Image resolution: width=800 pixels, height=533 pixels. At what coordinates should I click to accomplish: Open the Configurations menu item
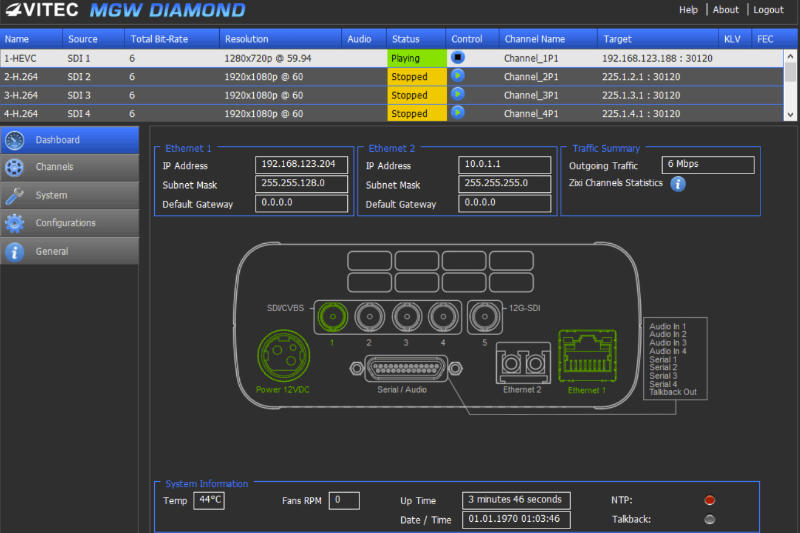[x=69, y=223]
